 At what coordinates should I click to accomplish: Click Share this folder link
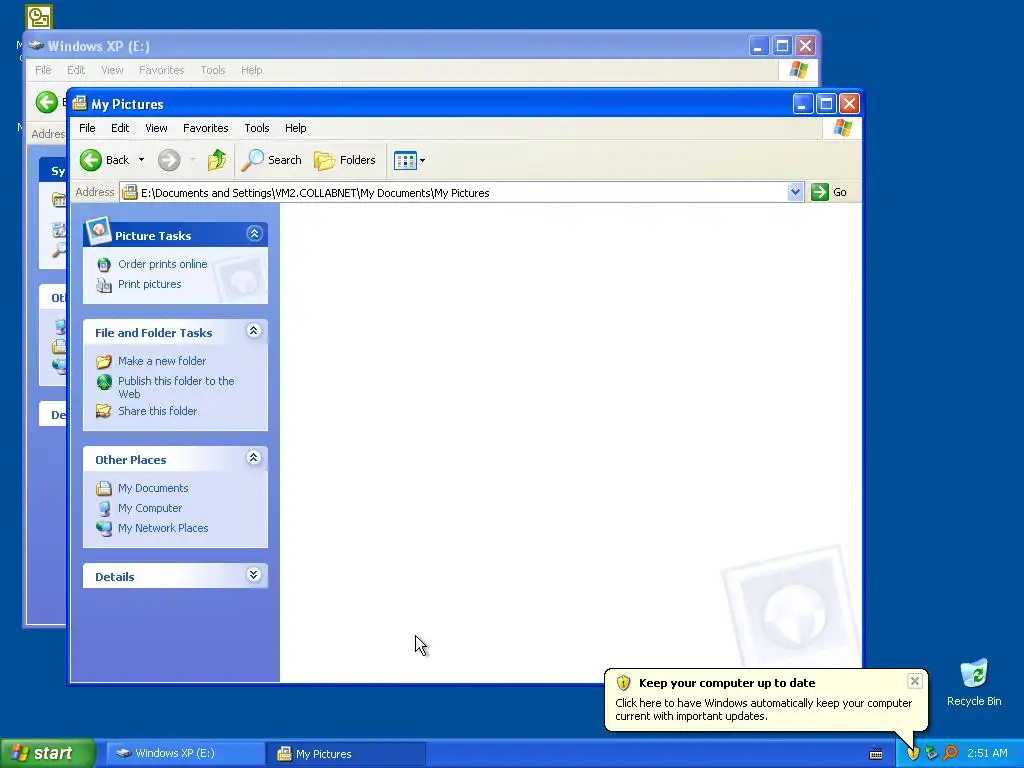pyautogui.click(x=157, y=411)
